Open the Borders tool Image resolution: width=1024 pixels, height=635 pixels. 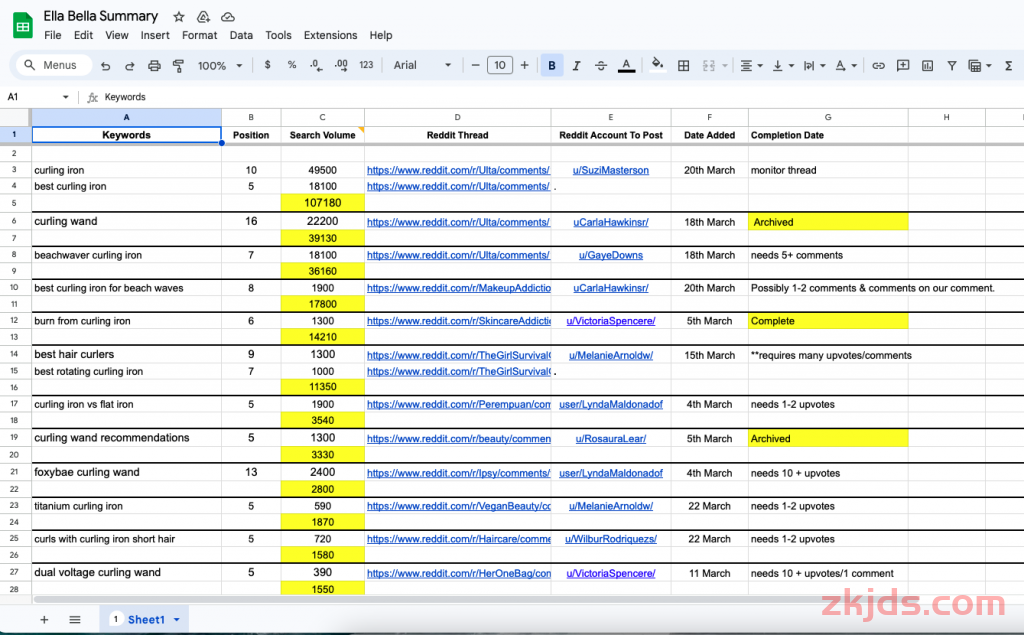[683, 65]
